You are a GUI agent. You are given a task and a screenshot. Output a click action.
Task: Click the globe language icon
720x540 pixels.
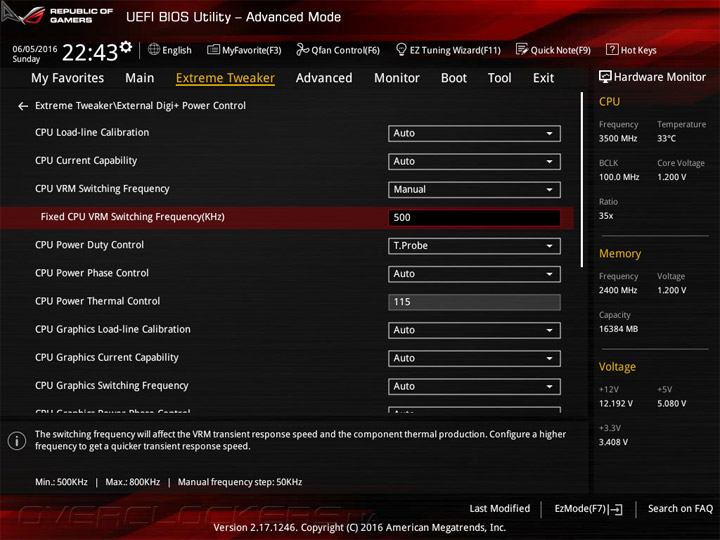tap(154, 49)
